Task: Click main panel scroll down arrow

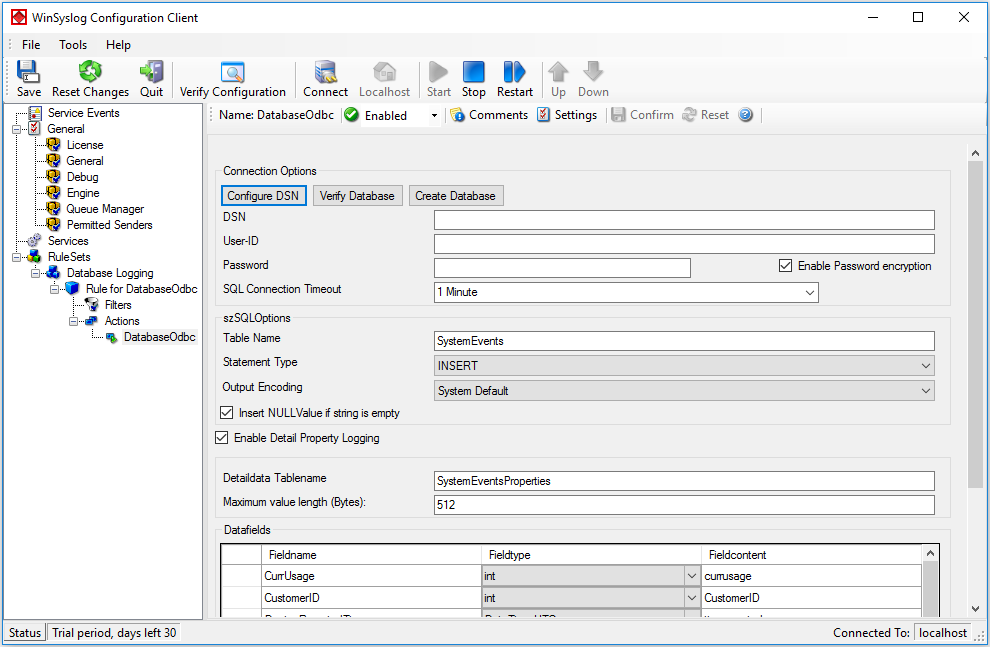Action: [x=975, y=609]
